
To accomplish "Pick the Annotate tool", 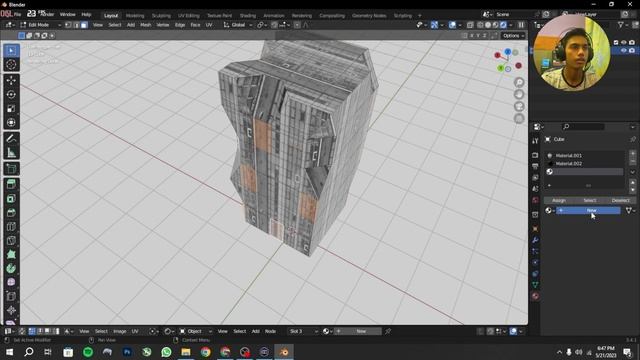I will coord(11,139).
